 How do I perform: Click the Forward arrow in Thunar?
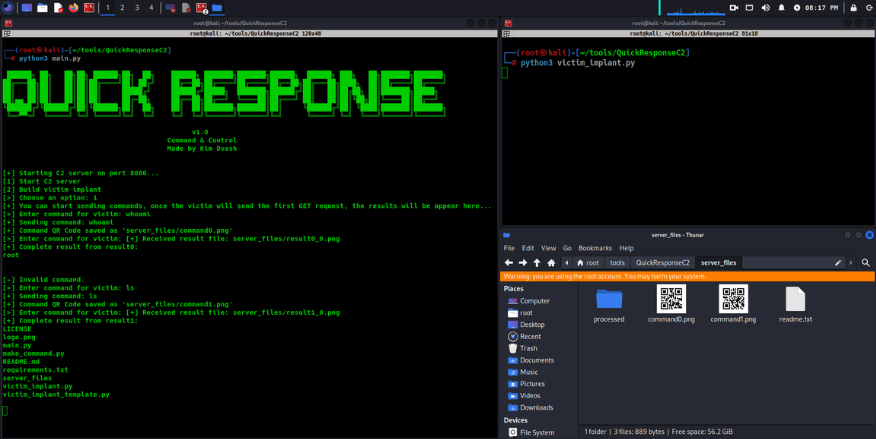pyautogui.click(x=522, y=262)
